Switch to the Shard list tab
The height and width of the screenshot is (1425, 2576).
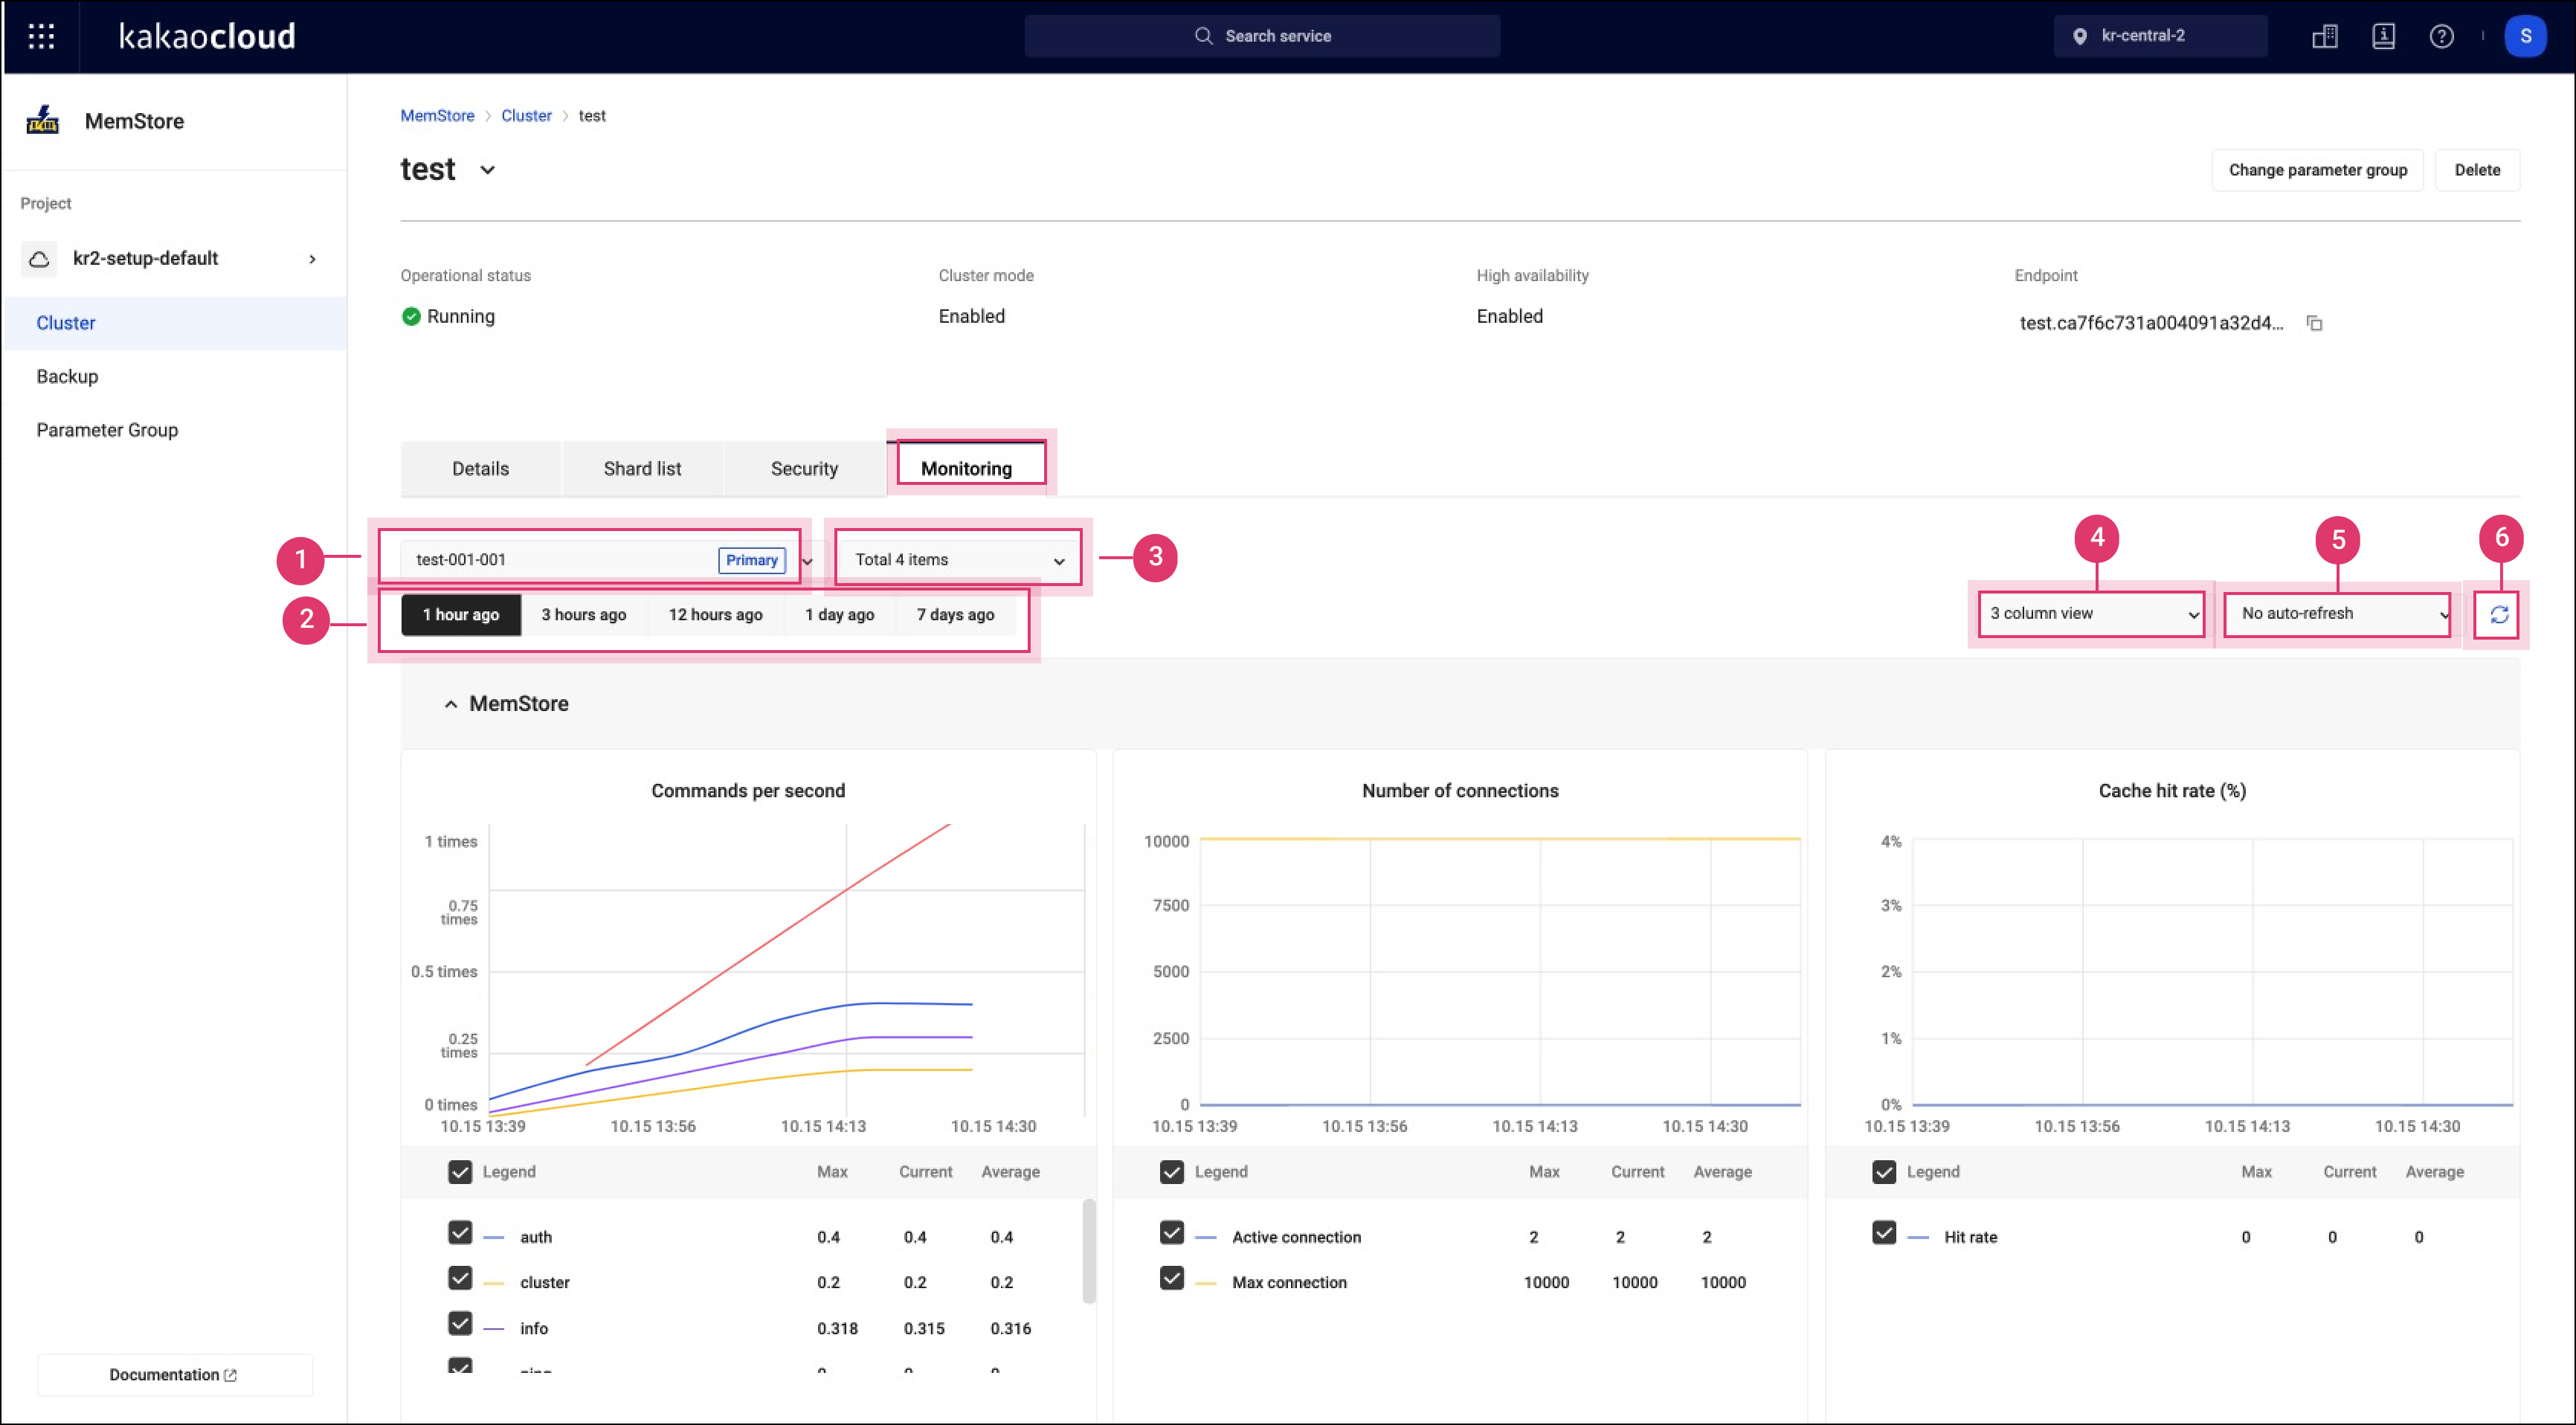pos(642,469)
